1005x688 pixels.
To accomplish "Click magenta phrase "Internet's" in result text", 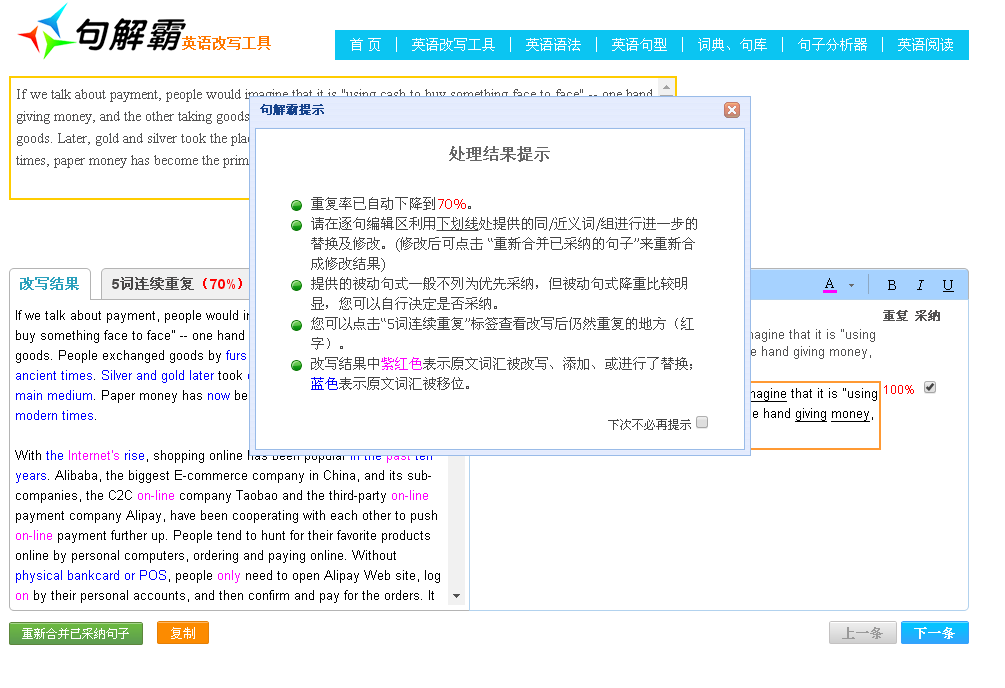I will coord(94,456).
